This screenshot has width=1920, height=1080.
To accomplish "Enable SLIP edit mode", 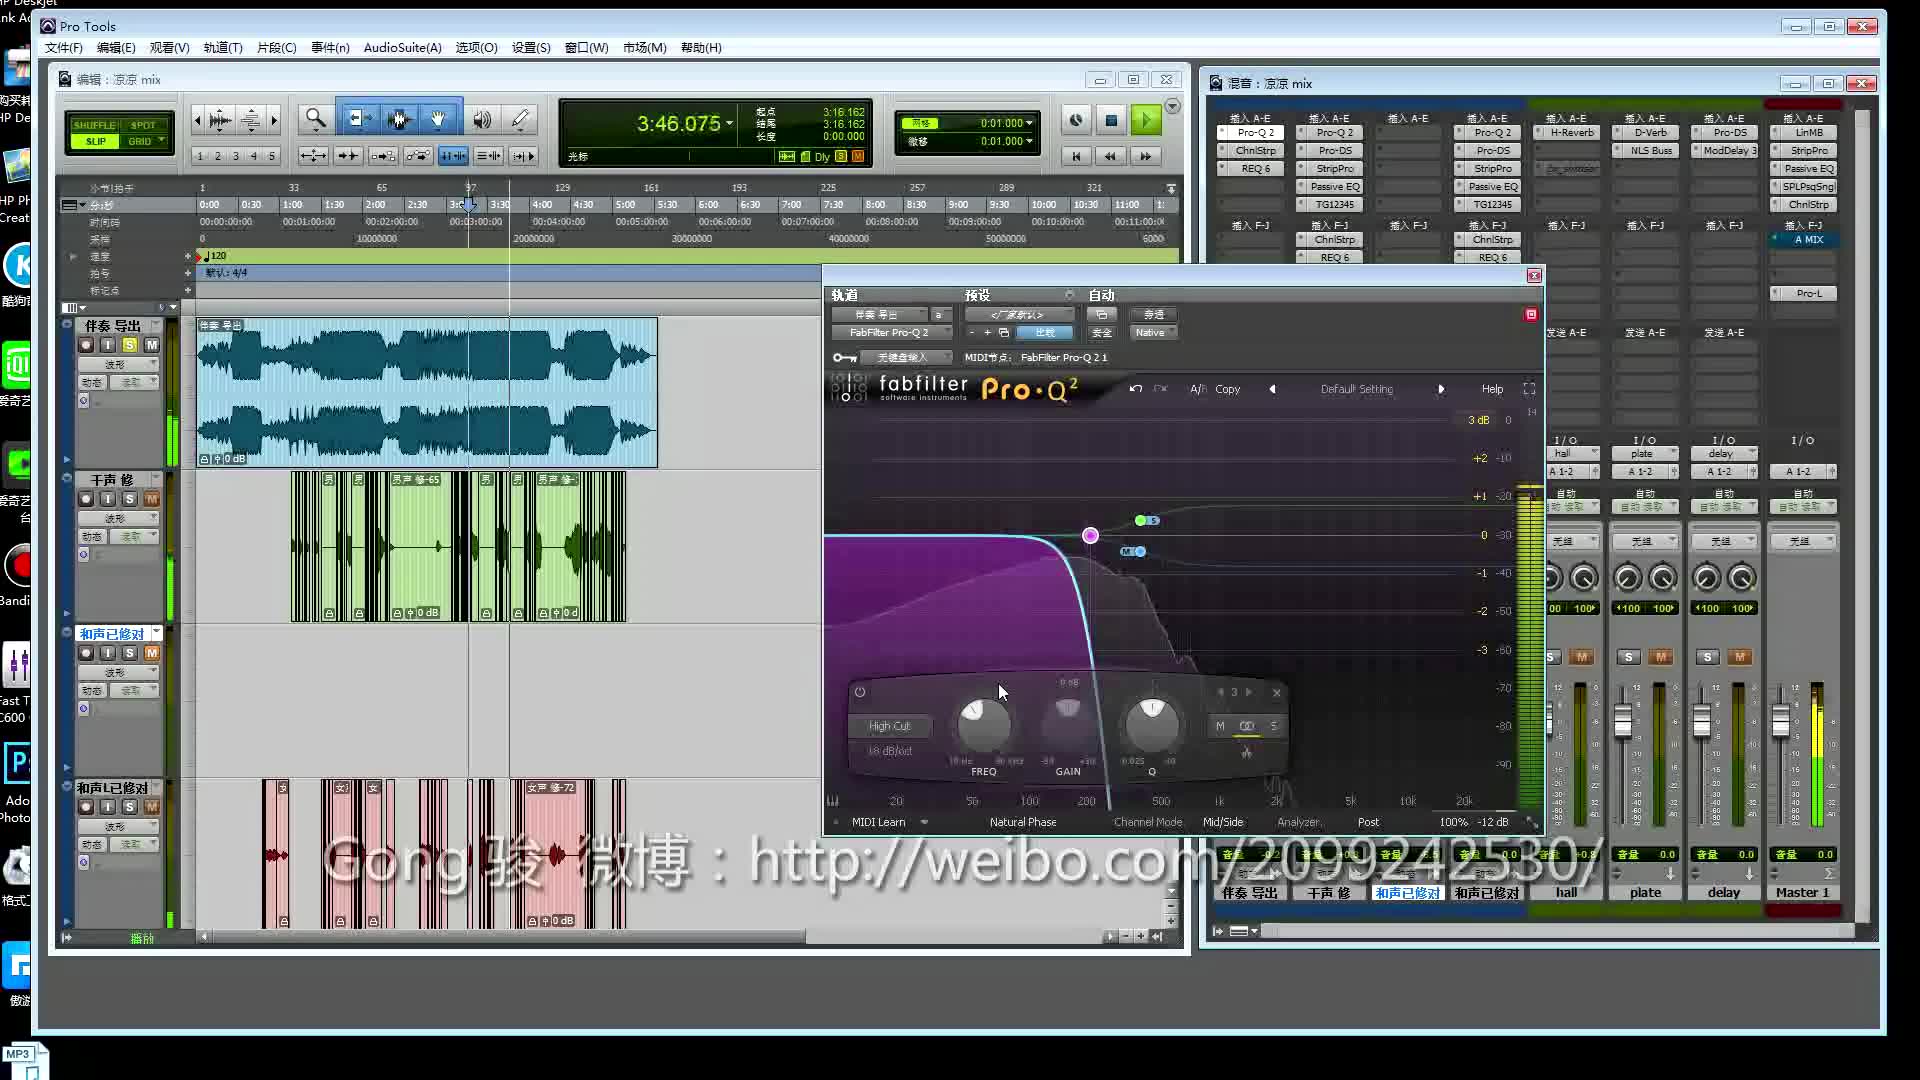I will click(95, 141).
